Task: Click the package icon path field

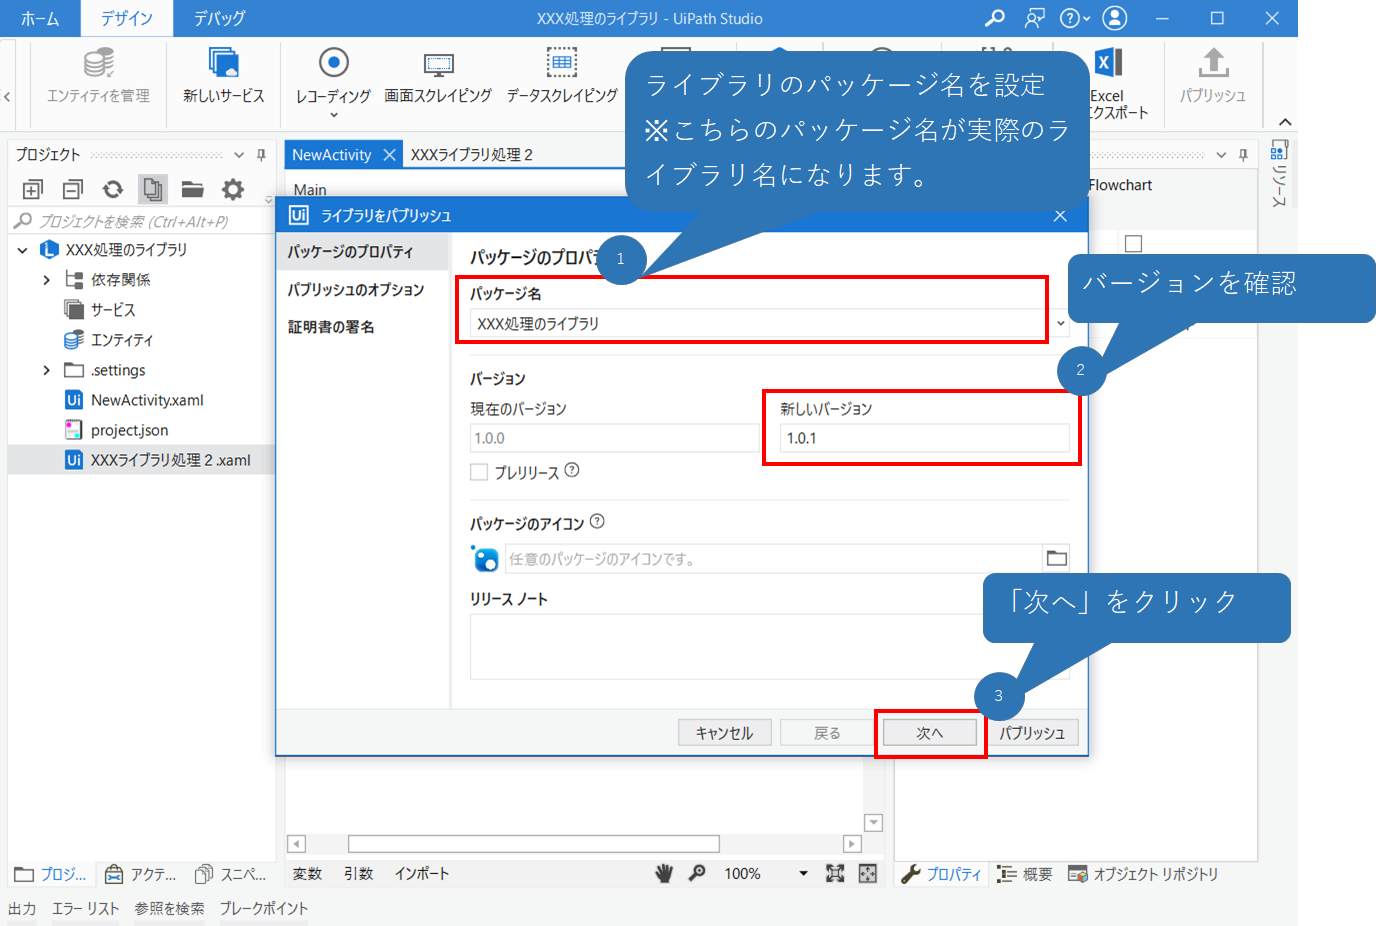Action: (774, 559)
